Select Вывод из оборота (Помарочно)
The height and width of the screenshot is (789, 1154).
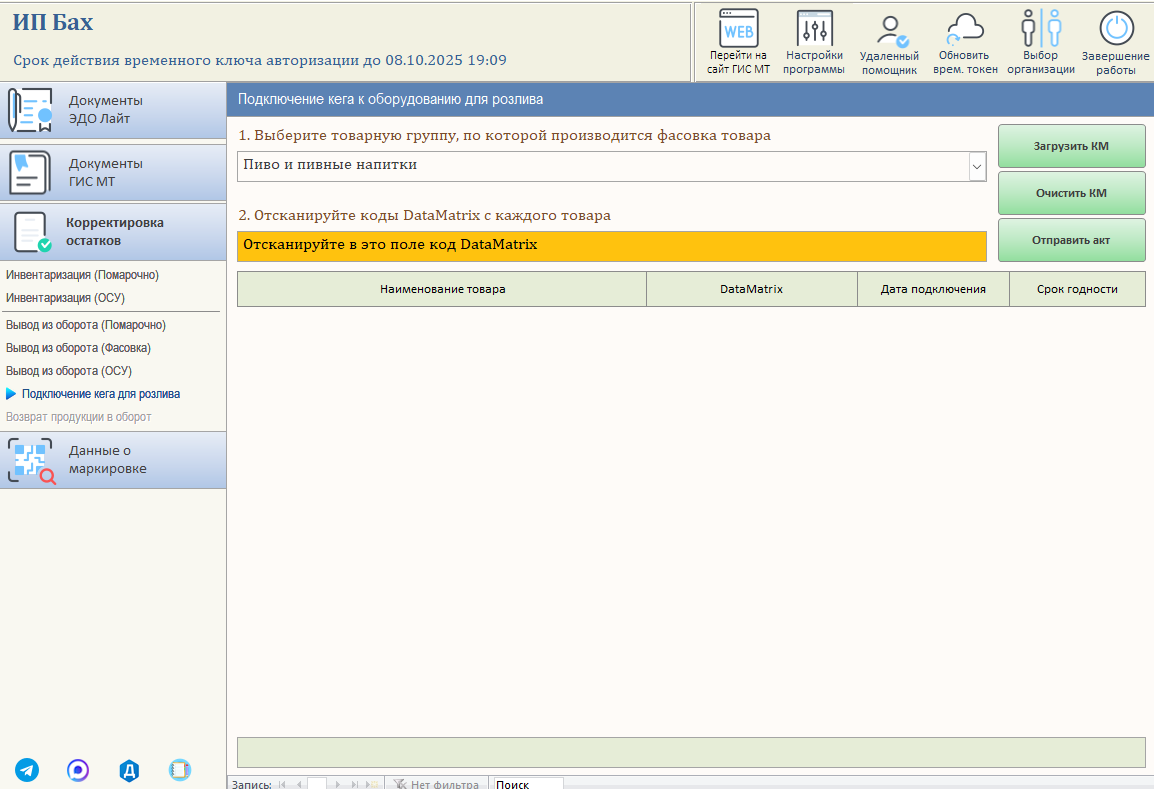point(86,325)
